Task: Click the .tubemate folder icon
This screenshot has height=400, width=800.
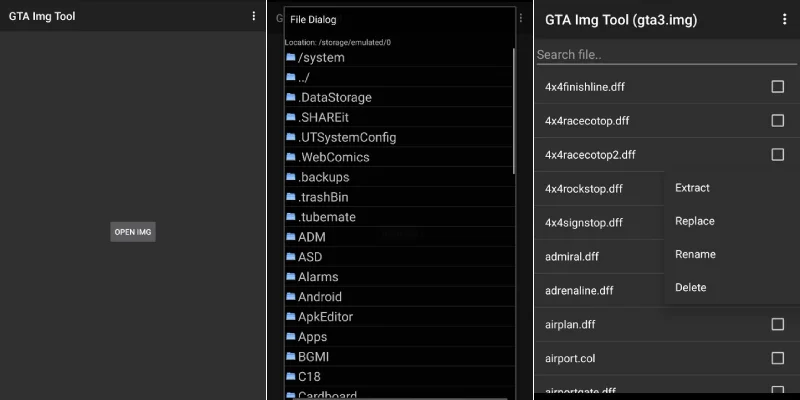Action: [x=291, y=216]
